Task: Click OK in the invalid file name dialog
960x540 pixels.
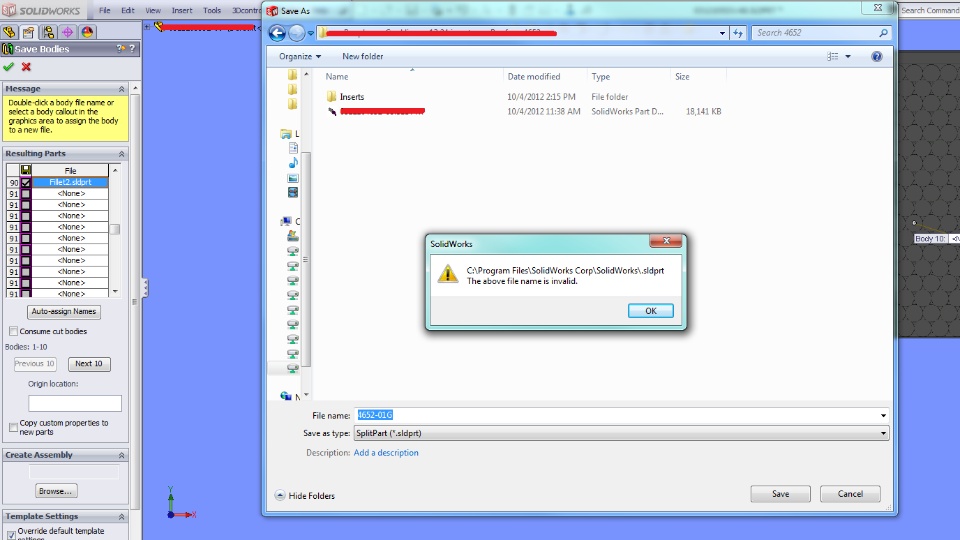Action: 650,311
